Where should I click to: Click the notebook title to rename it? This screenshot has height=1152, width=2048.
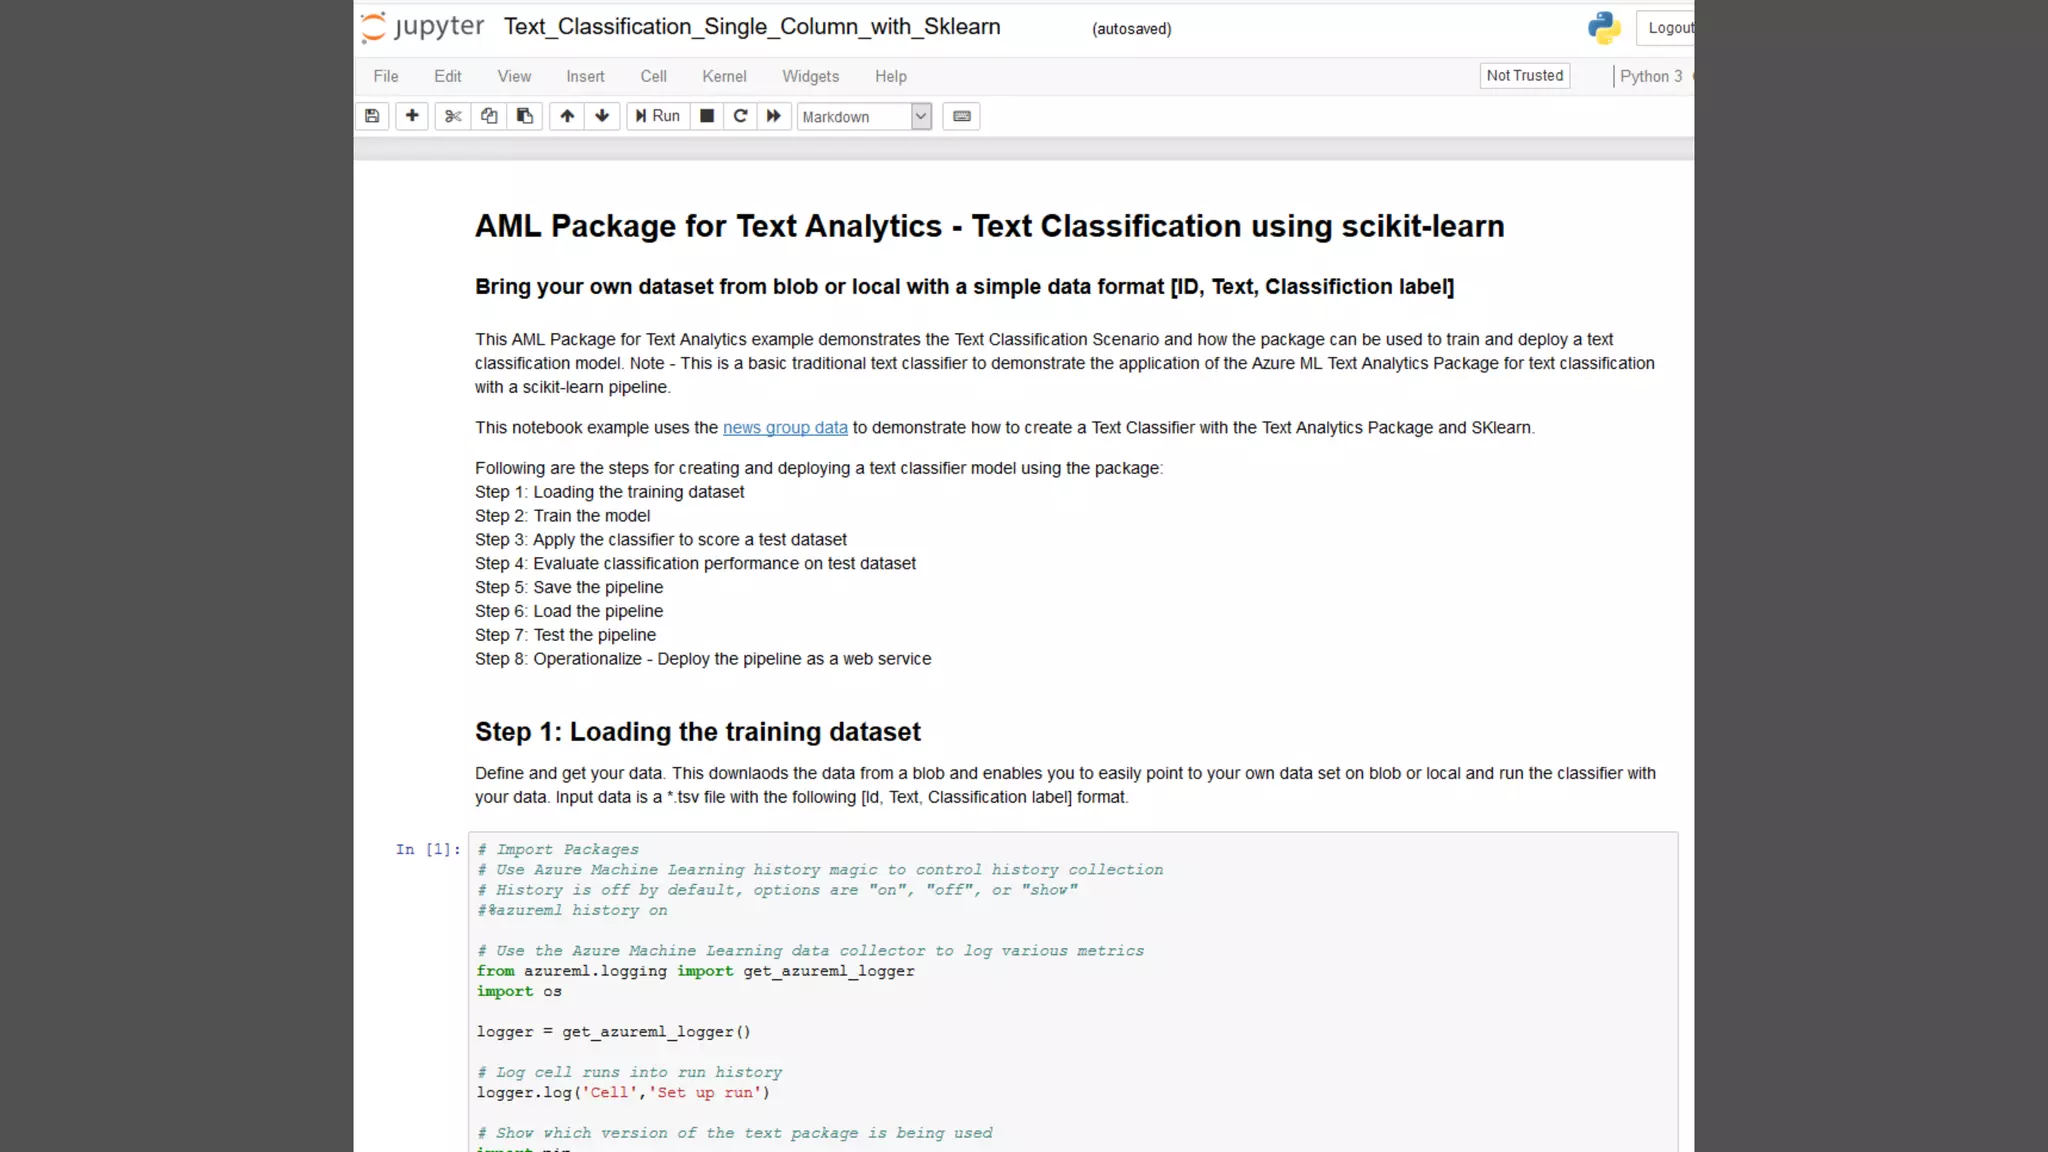752,27
